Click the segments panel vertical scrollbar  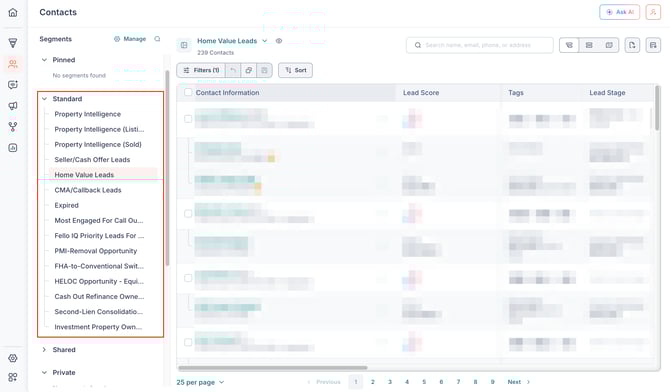167,168
